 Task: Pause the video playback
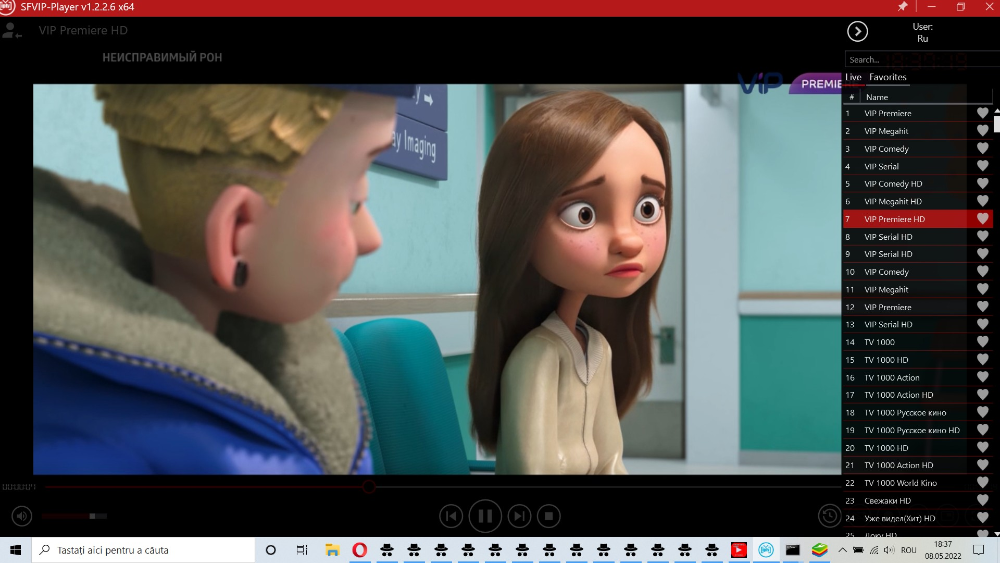coord(485,516)
